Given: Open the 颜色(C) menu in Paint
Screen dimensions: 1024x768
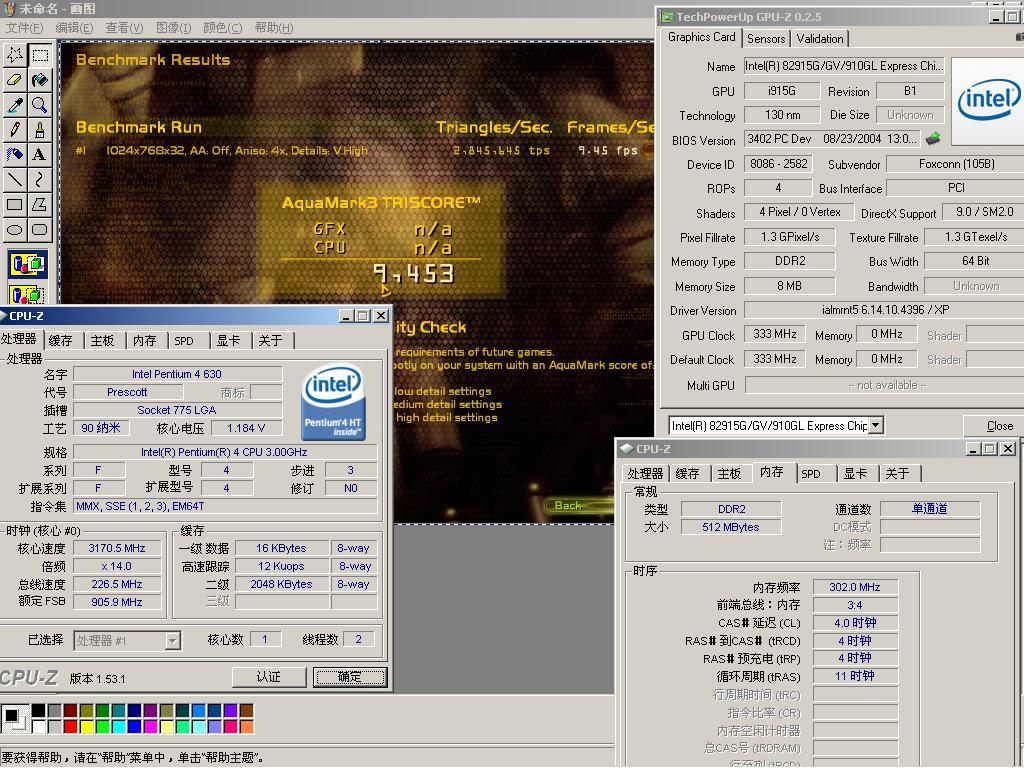Looking at the screenshot, I should tap(223, 27).
